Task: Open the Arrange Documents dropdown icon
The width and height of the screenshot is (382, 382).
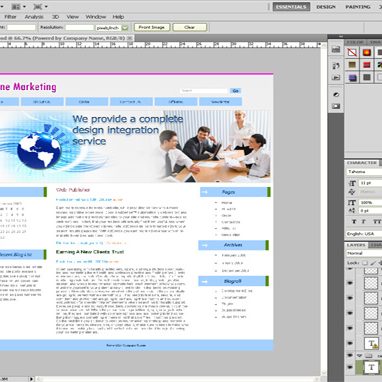Action: pyautogui.click(x=18, y=7)
